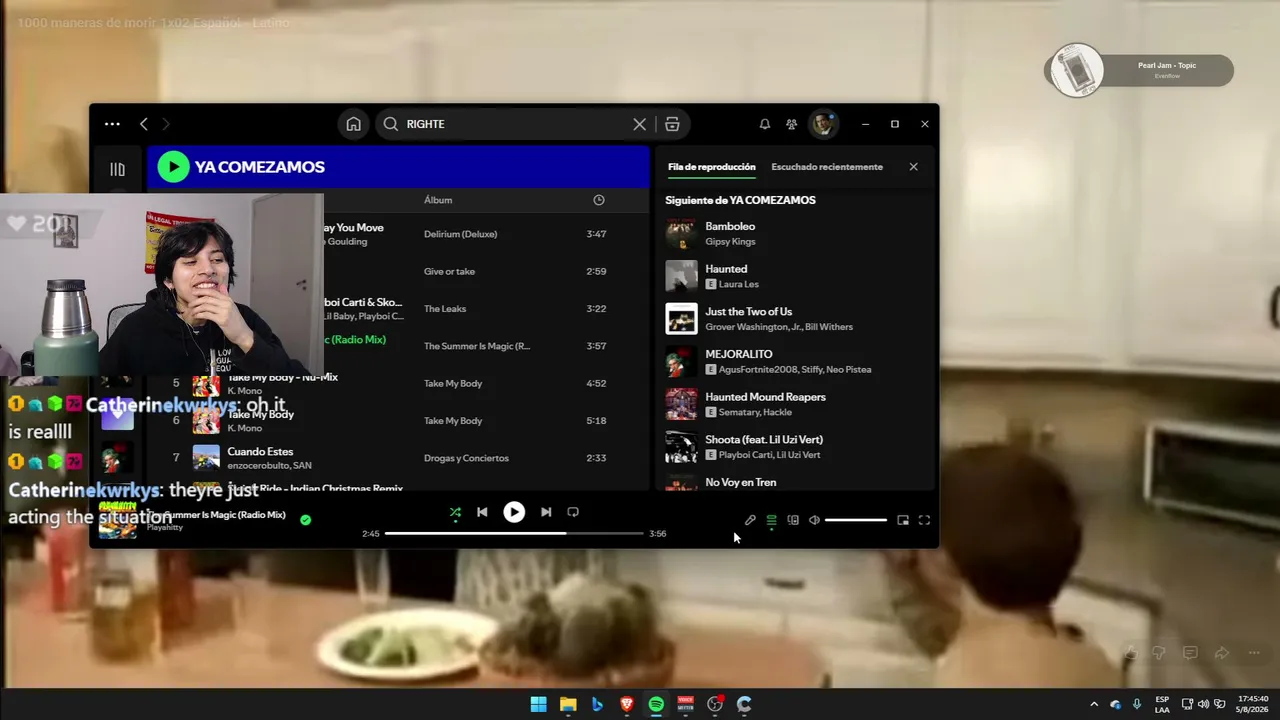Toggle repeat mode

(573, 512)
